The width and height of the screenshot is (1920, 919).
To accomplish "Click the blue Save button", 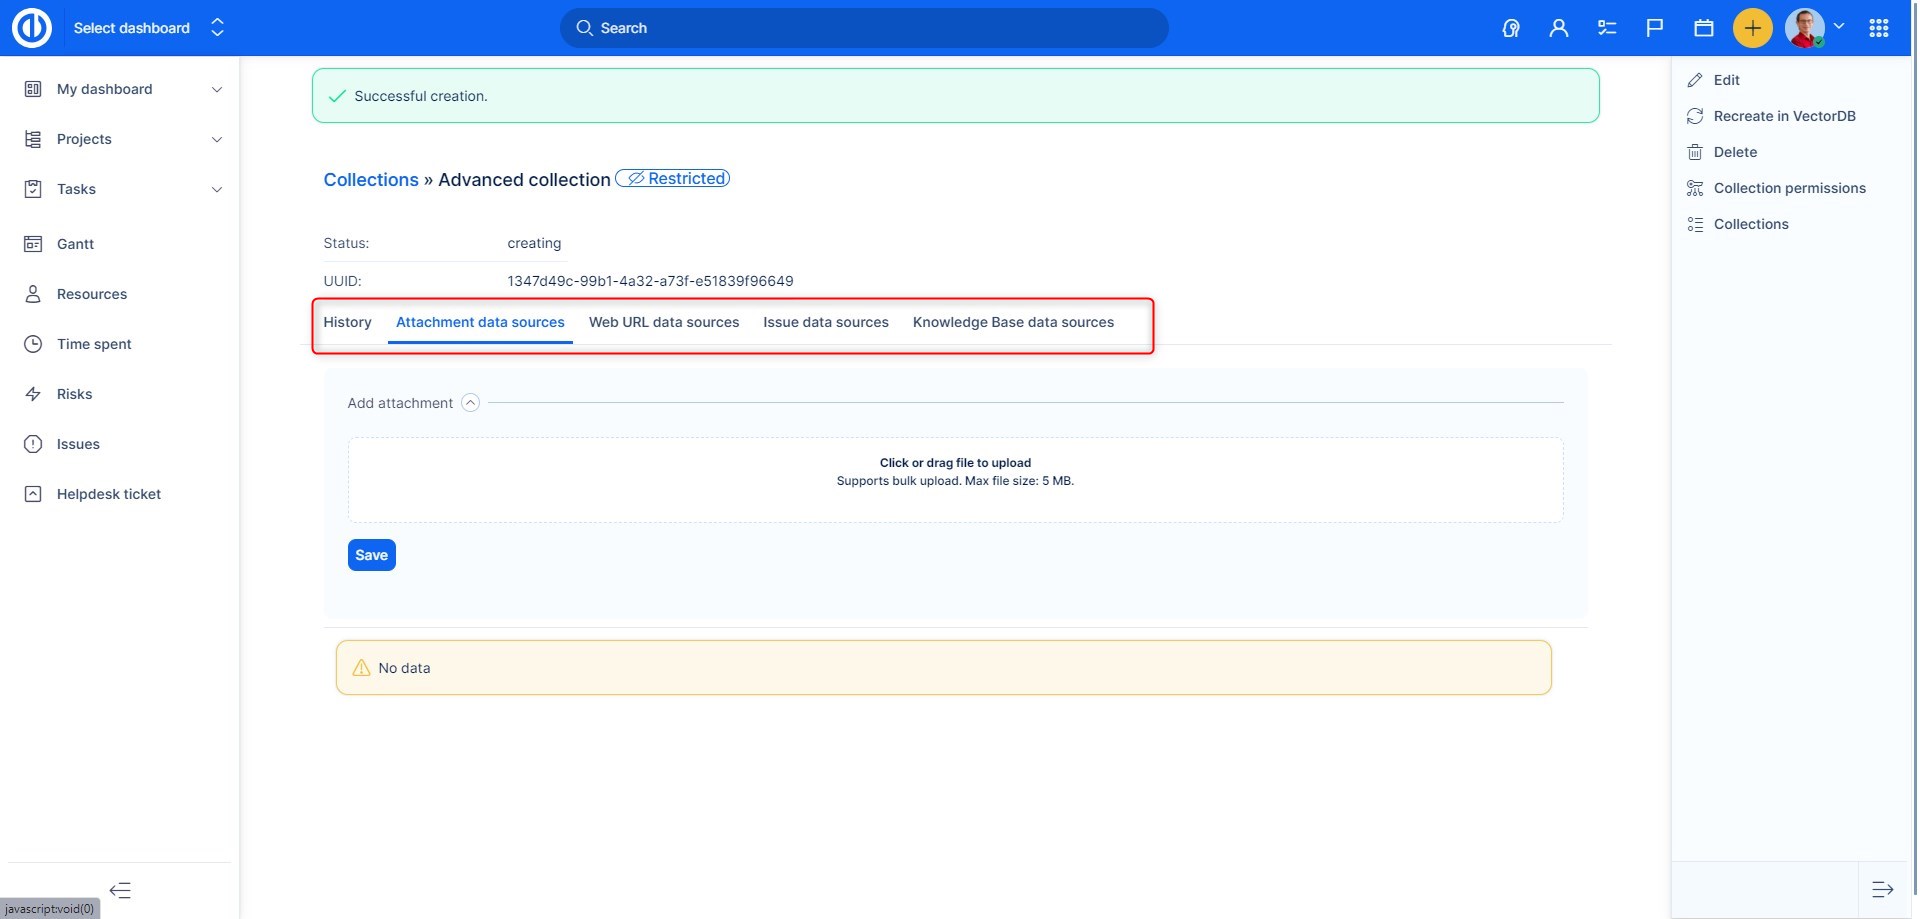I will tap(371, 555).
